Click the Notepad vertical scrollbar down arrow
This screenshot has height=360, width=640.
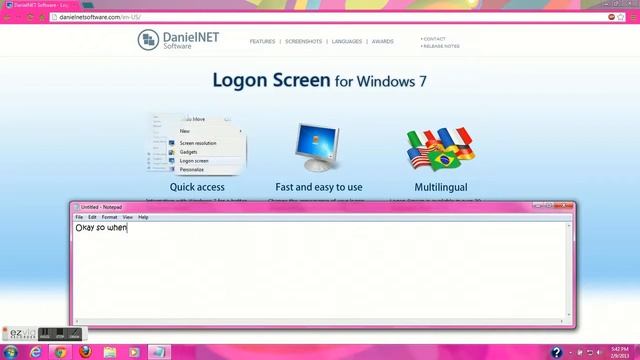[x=569, y=315]
